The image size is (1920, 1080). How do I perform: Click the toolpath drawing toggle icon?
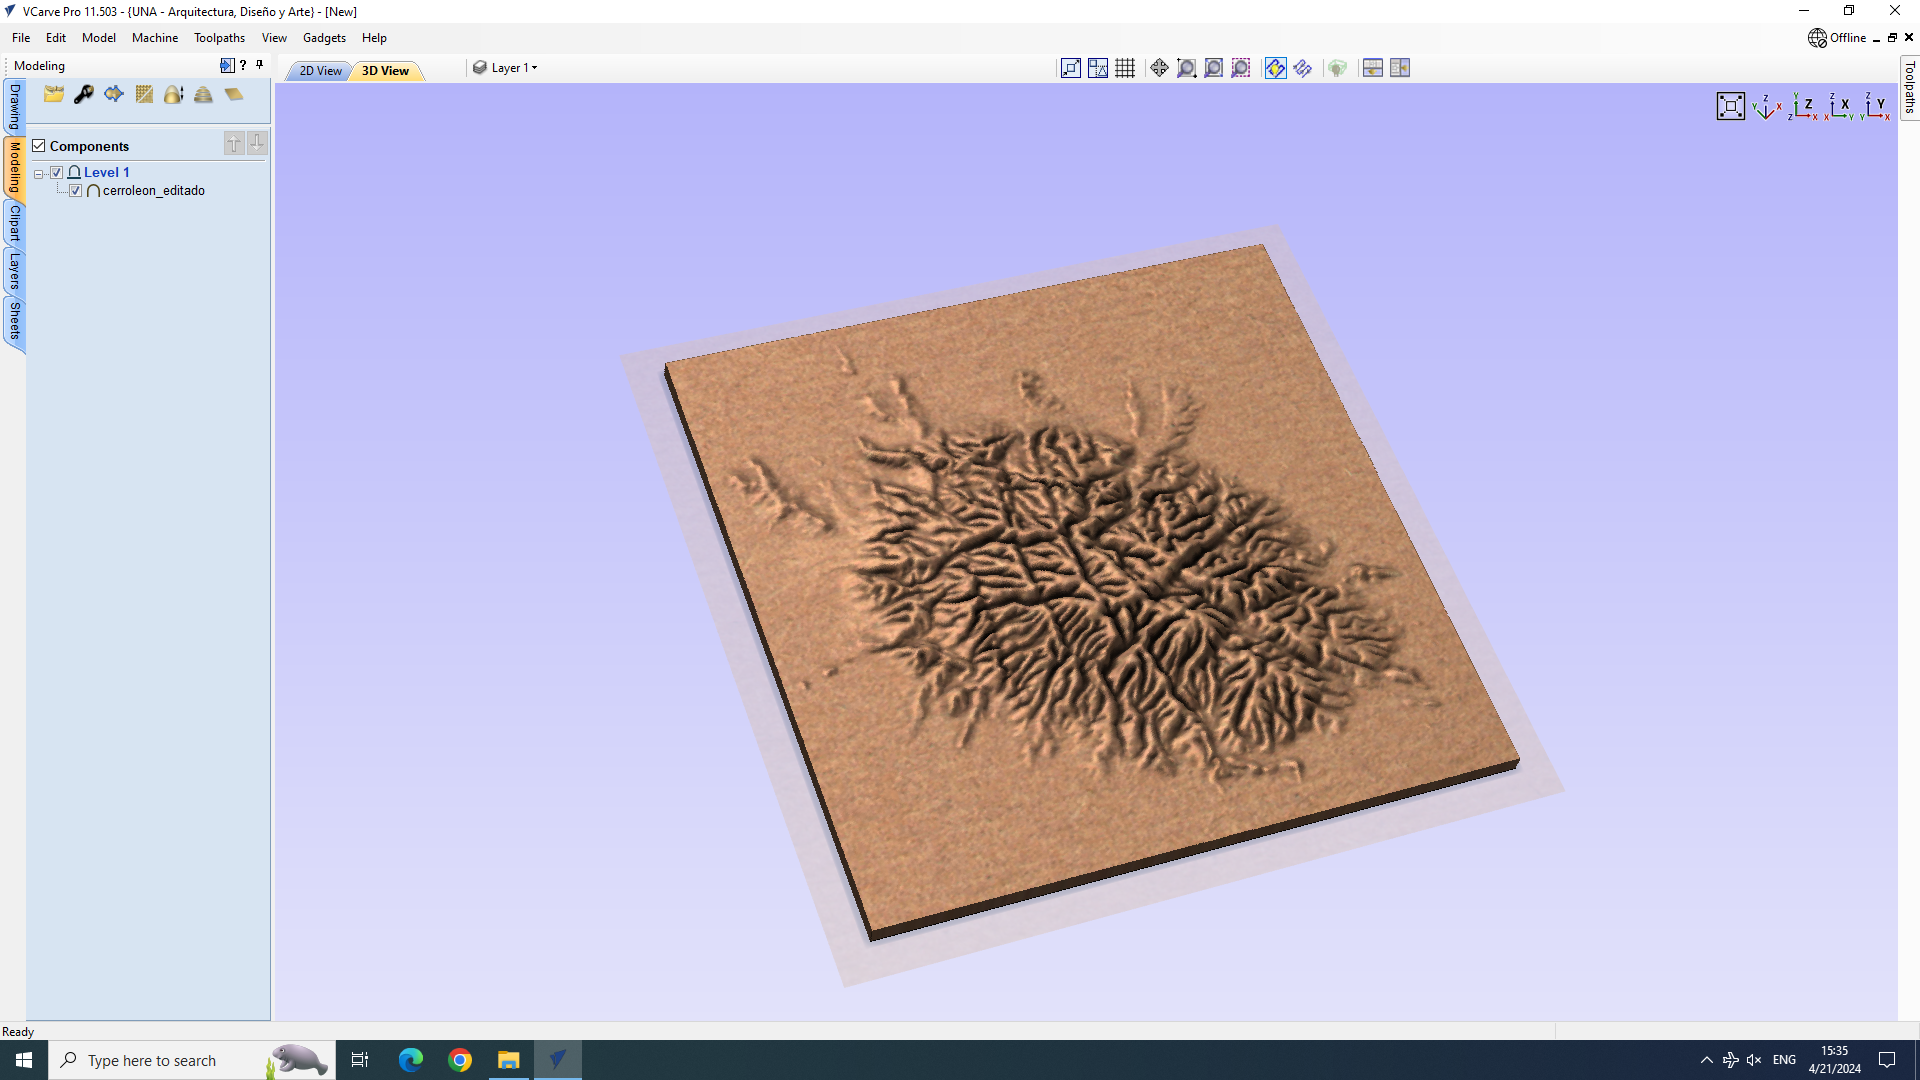tap(1302, 68)
